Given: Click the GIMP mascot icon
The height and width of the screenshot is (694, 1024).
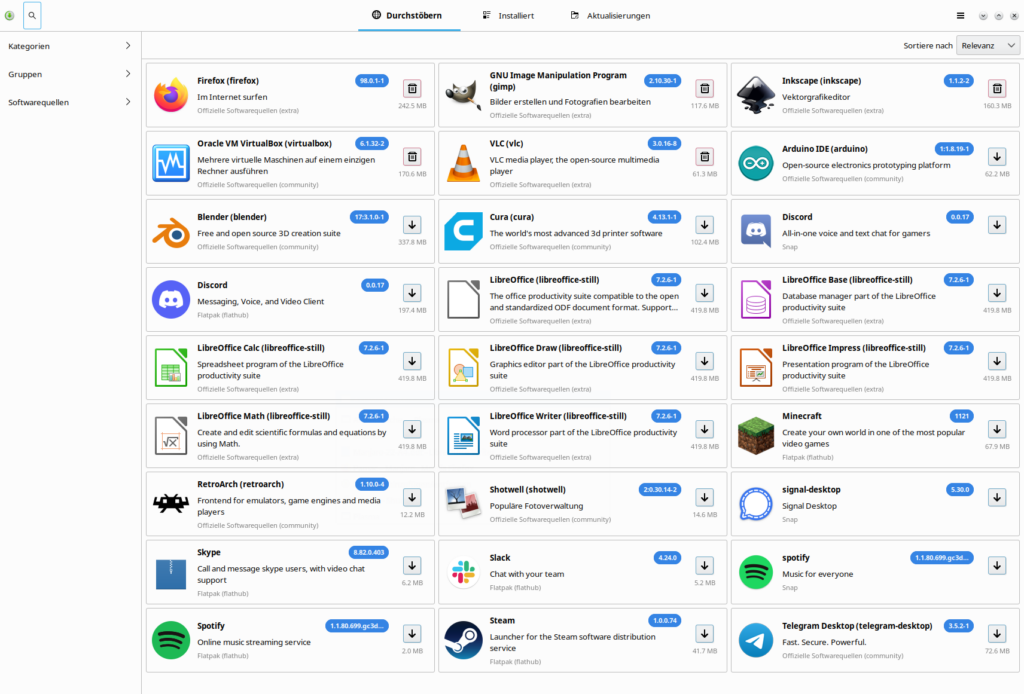Looking at the screenshot, I should coord(463,95).
